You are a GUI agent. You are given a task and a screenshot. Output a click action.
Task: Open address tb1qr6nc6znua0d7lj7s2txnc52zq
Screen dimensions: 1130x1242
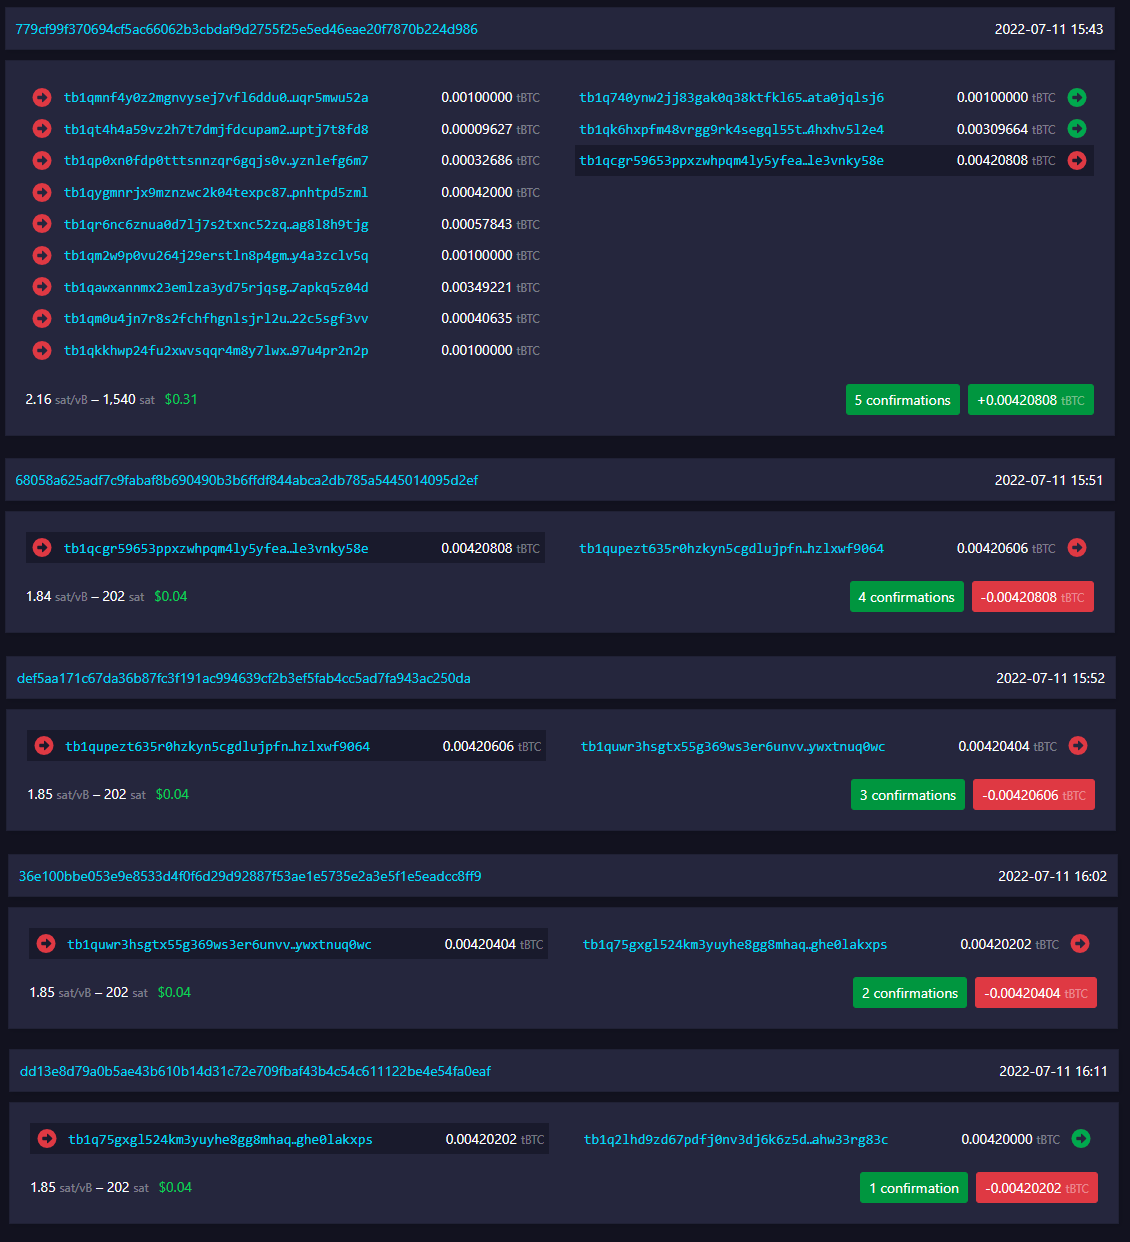(x=216, y=223)
